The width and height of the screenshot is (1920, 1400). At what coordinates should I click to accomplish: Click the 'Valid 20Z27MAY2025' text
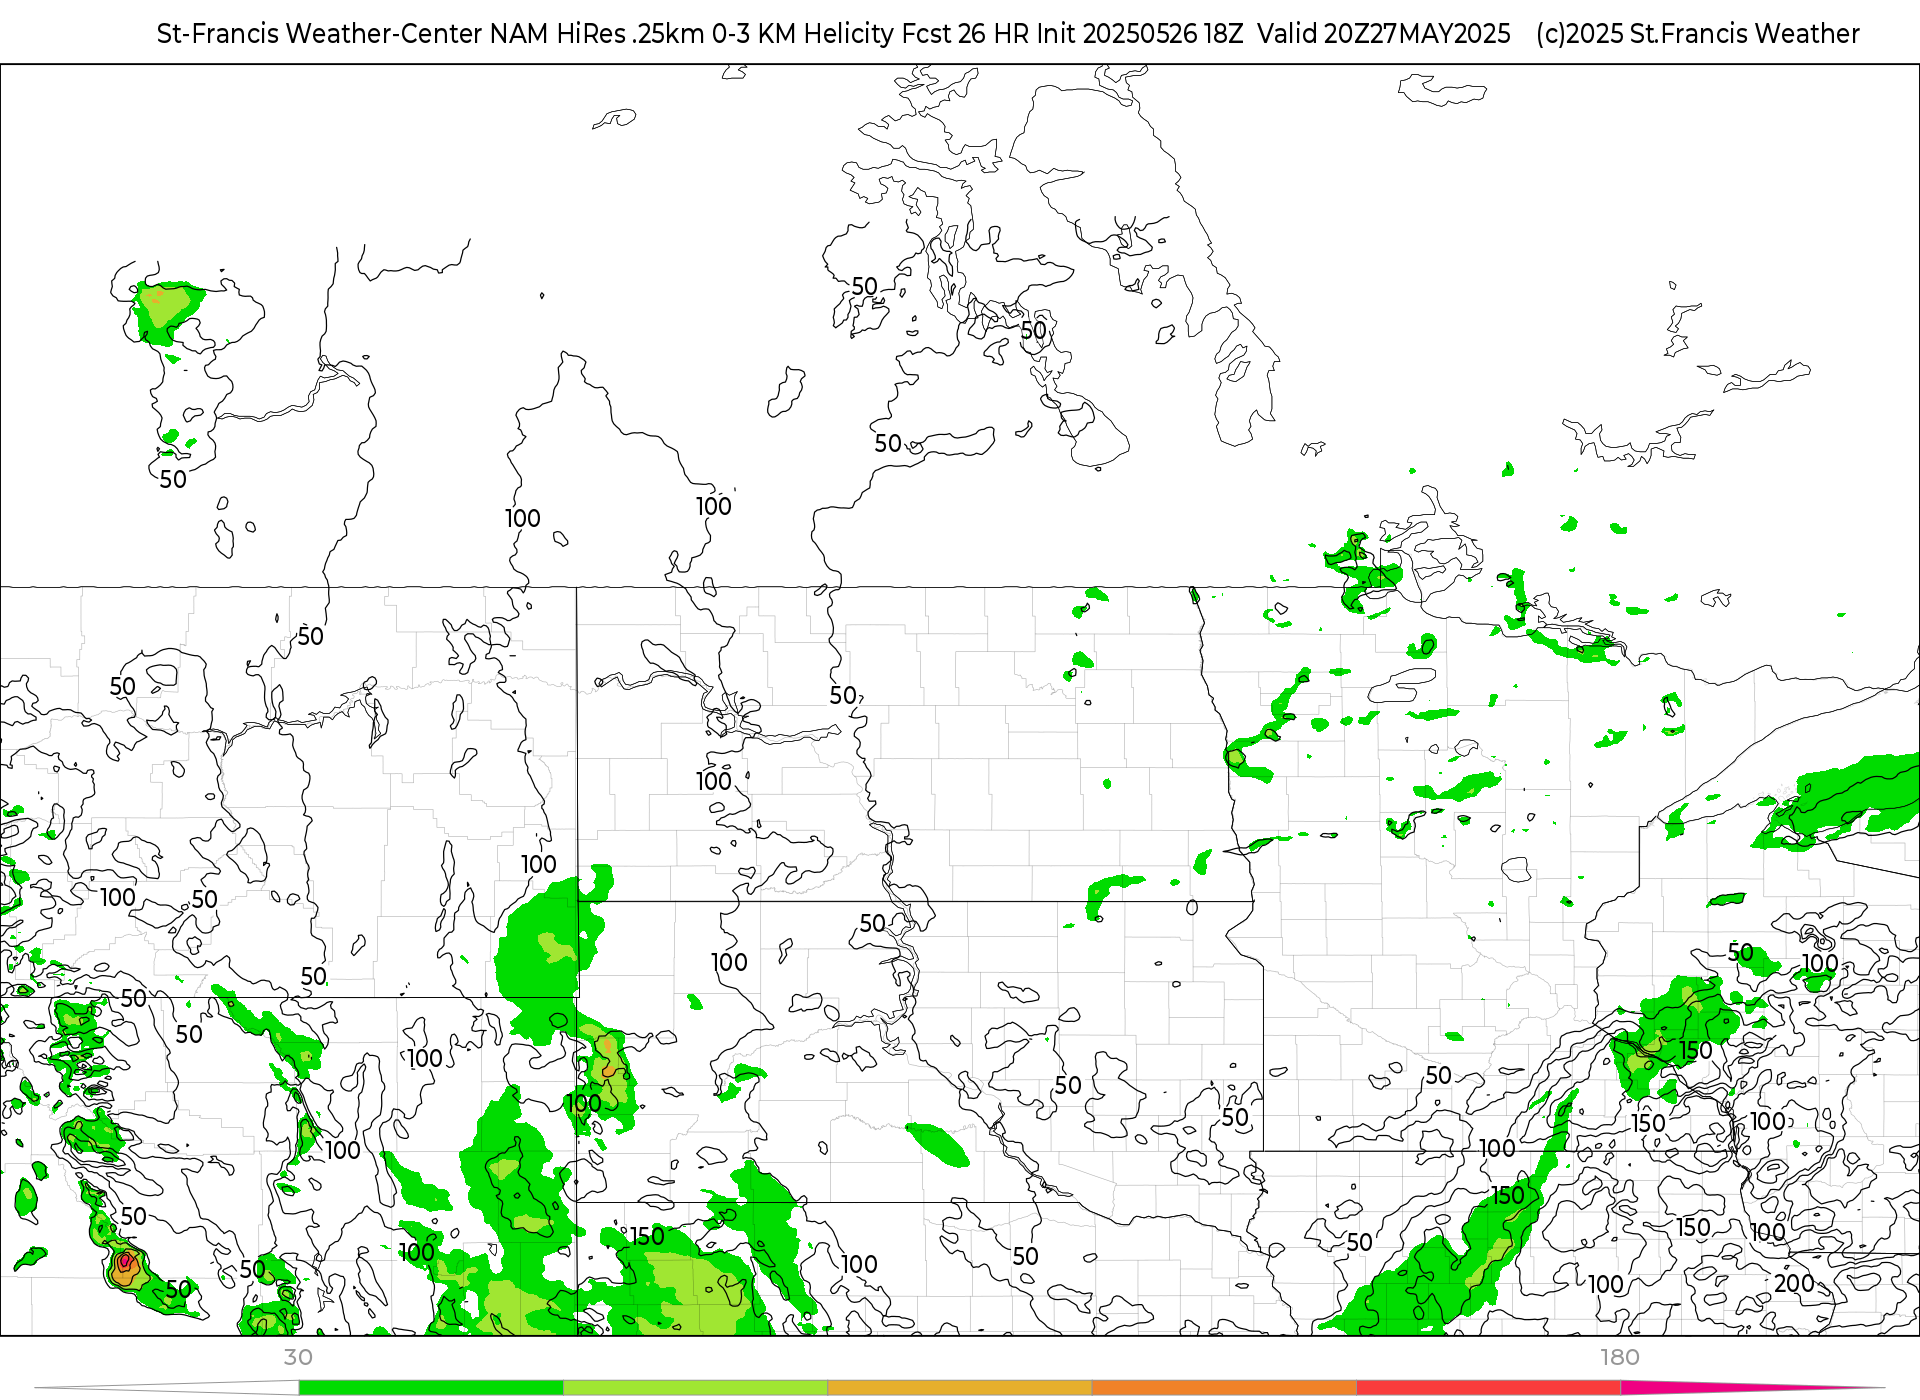1384,34
